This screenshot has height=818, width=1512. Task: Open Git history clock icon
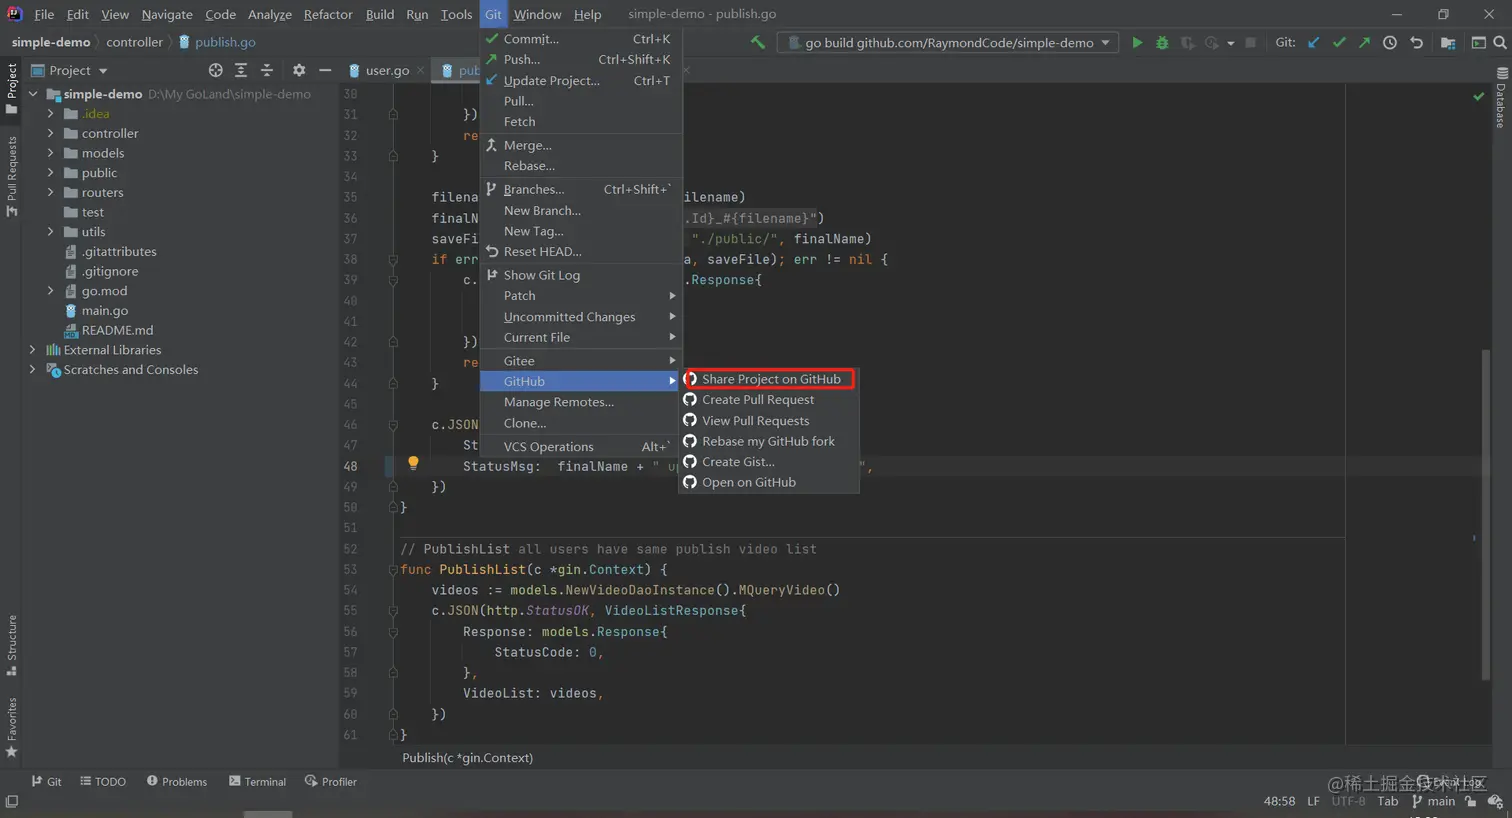tap(1390, 42)
